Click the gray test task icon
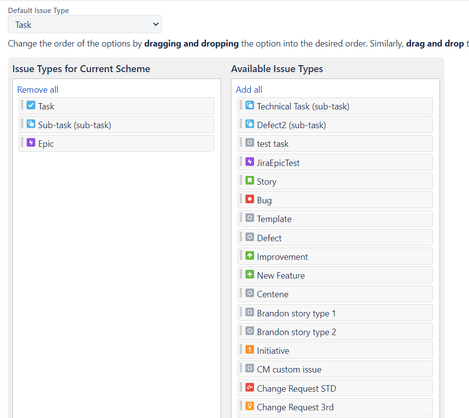The height and width of the screenshot is (418, 469). 250,143
